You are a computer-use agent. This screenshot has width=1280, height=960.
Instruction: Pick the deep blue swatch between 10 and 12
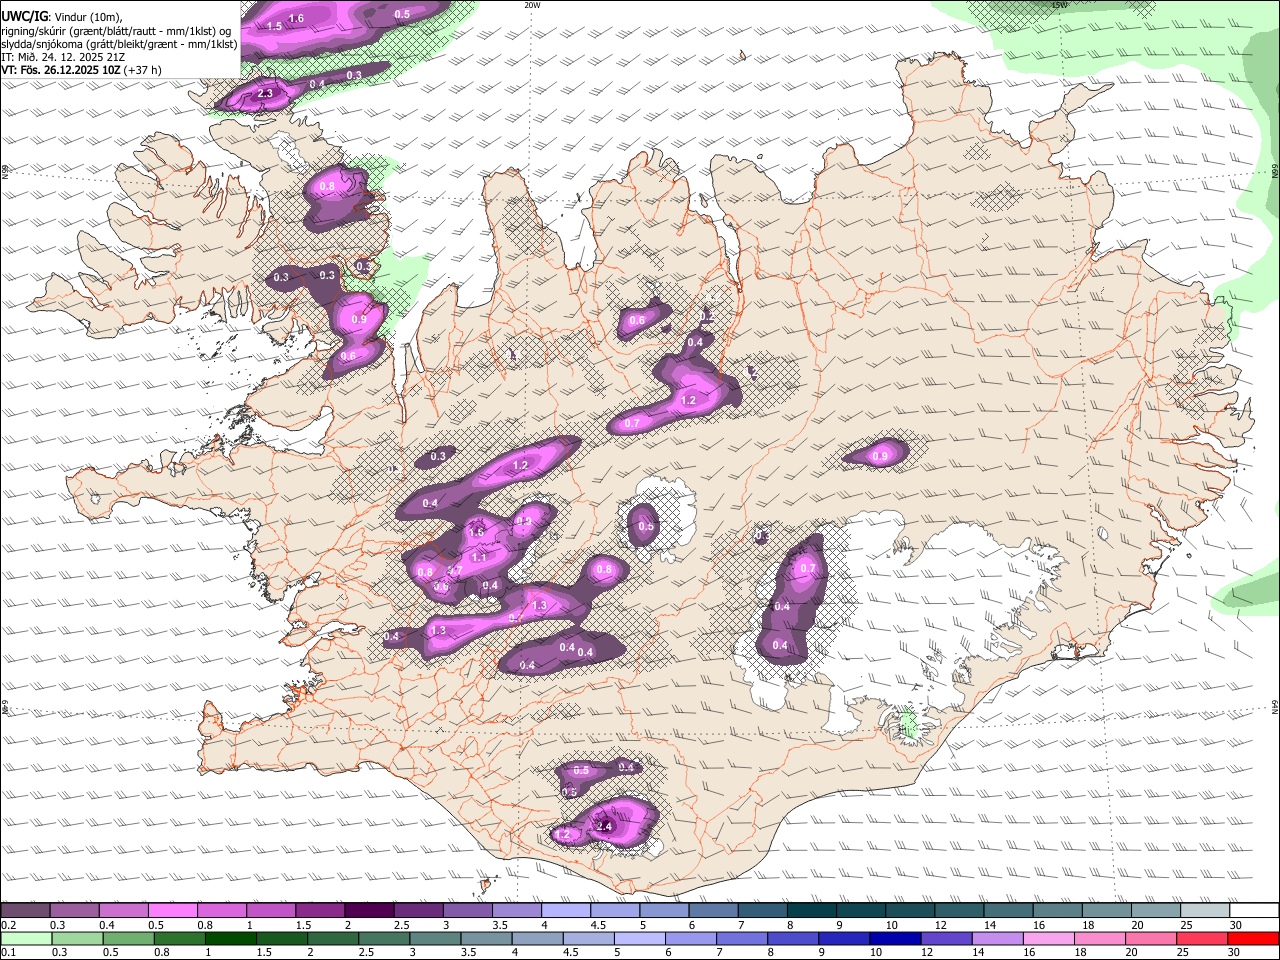895,938
